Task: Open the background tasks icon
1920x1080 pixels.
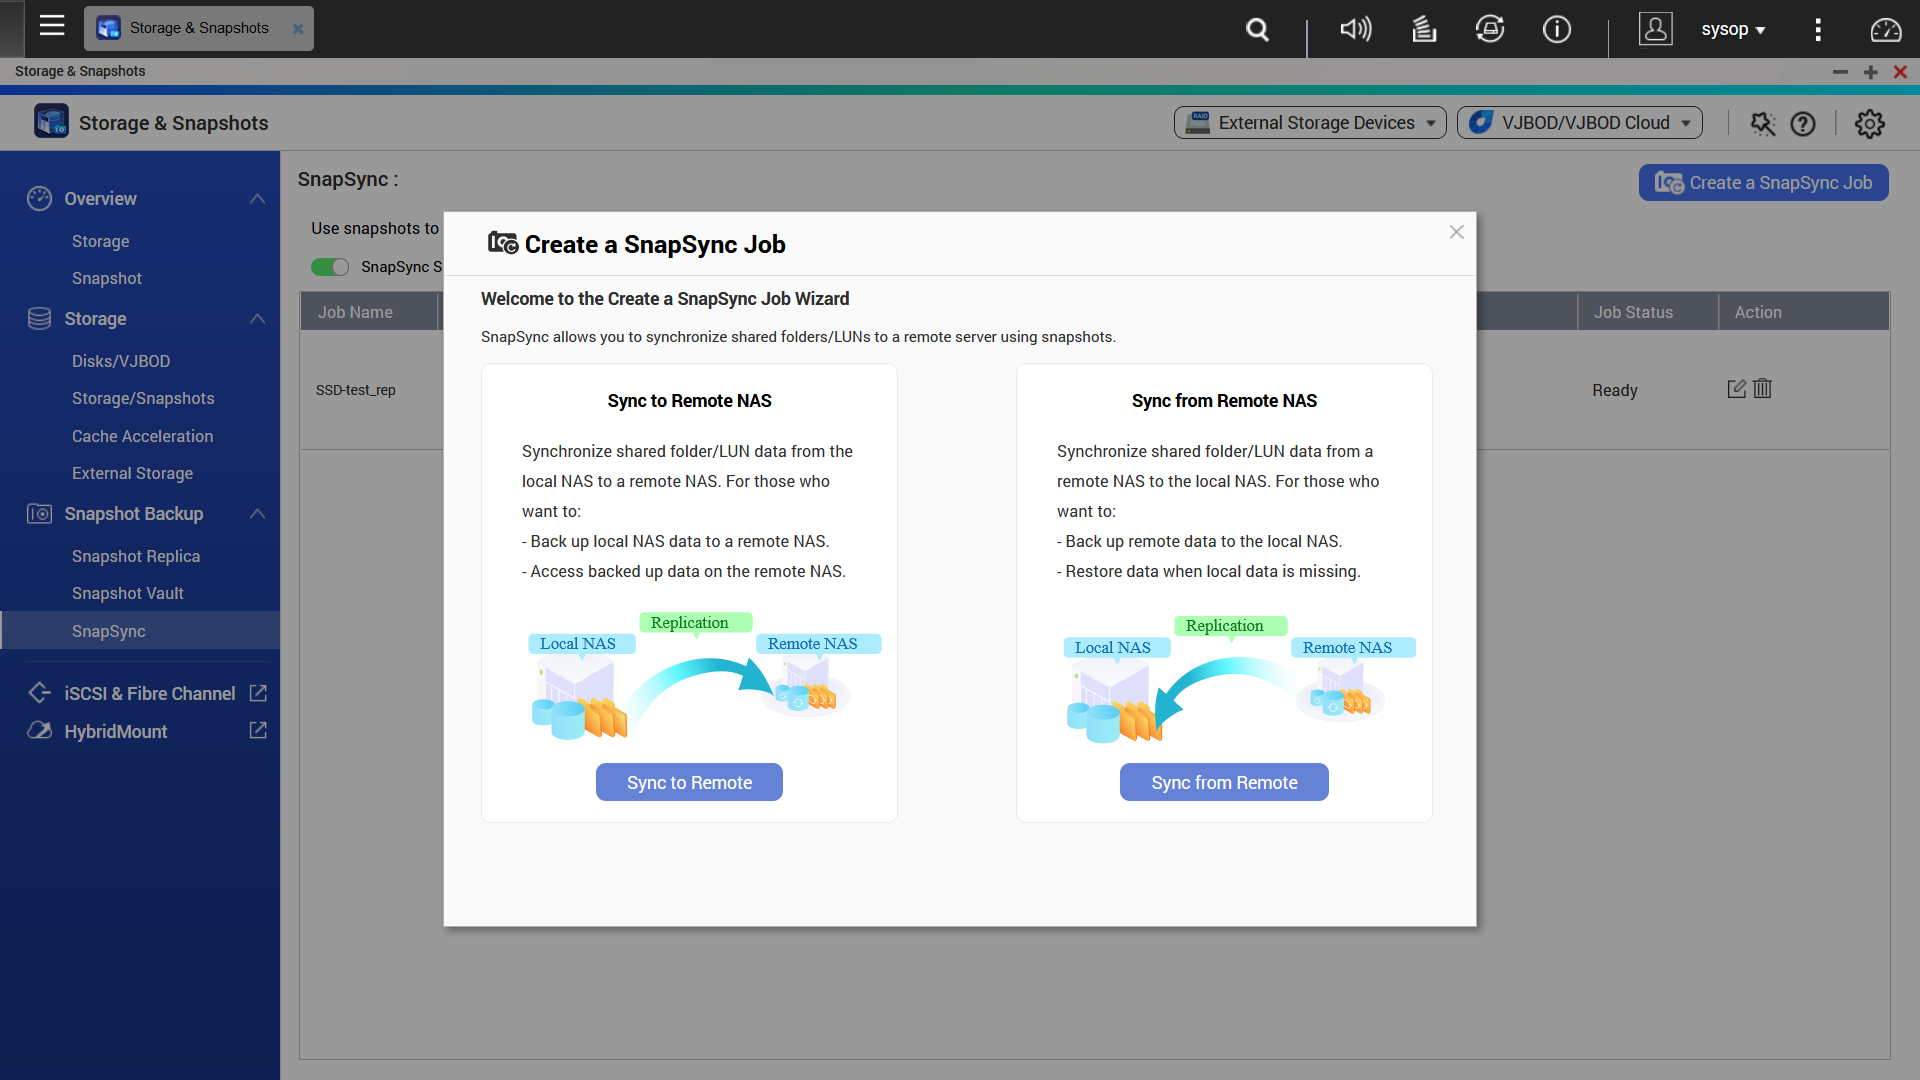Action: click(1423, 30)
